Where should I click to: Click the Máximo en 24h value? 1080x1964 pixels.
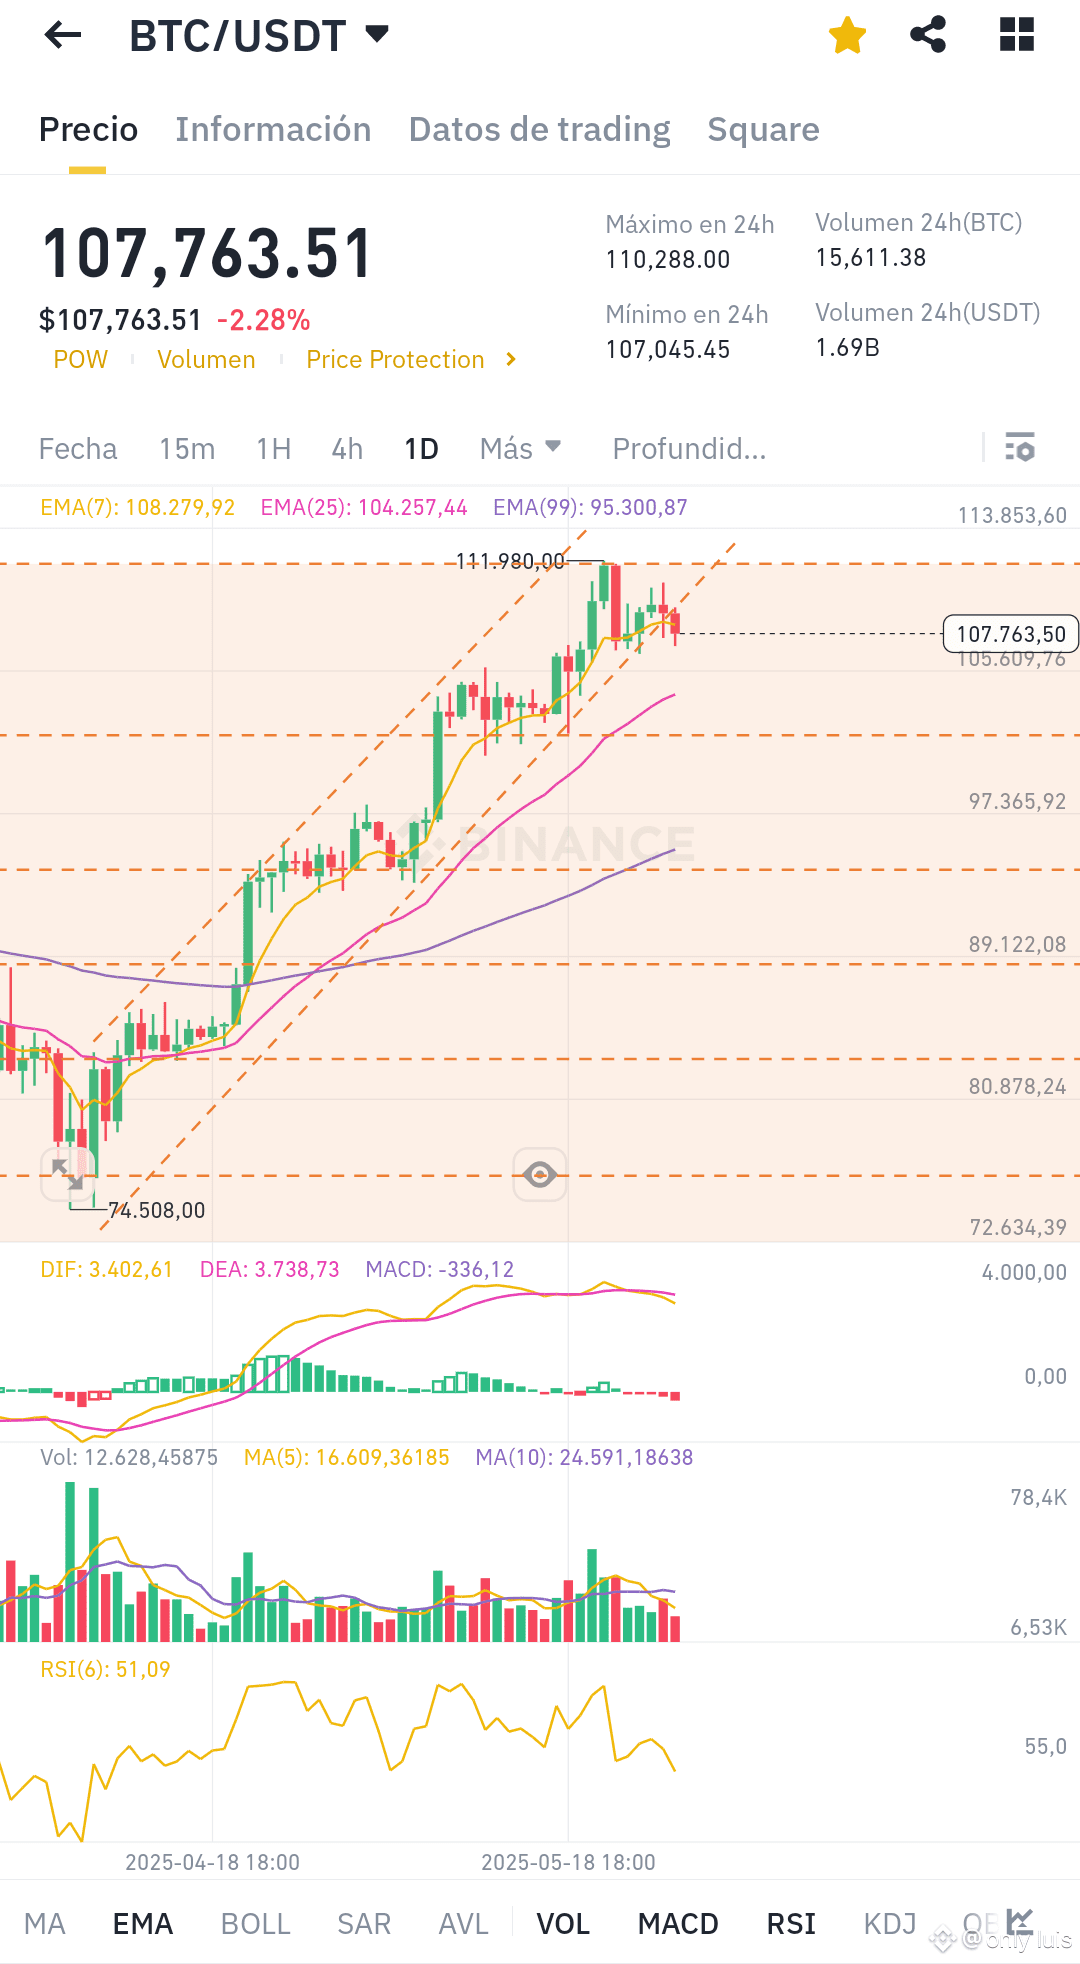(x=668, y=260)
